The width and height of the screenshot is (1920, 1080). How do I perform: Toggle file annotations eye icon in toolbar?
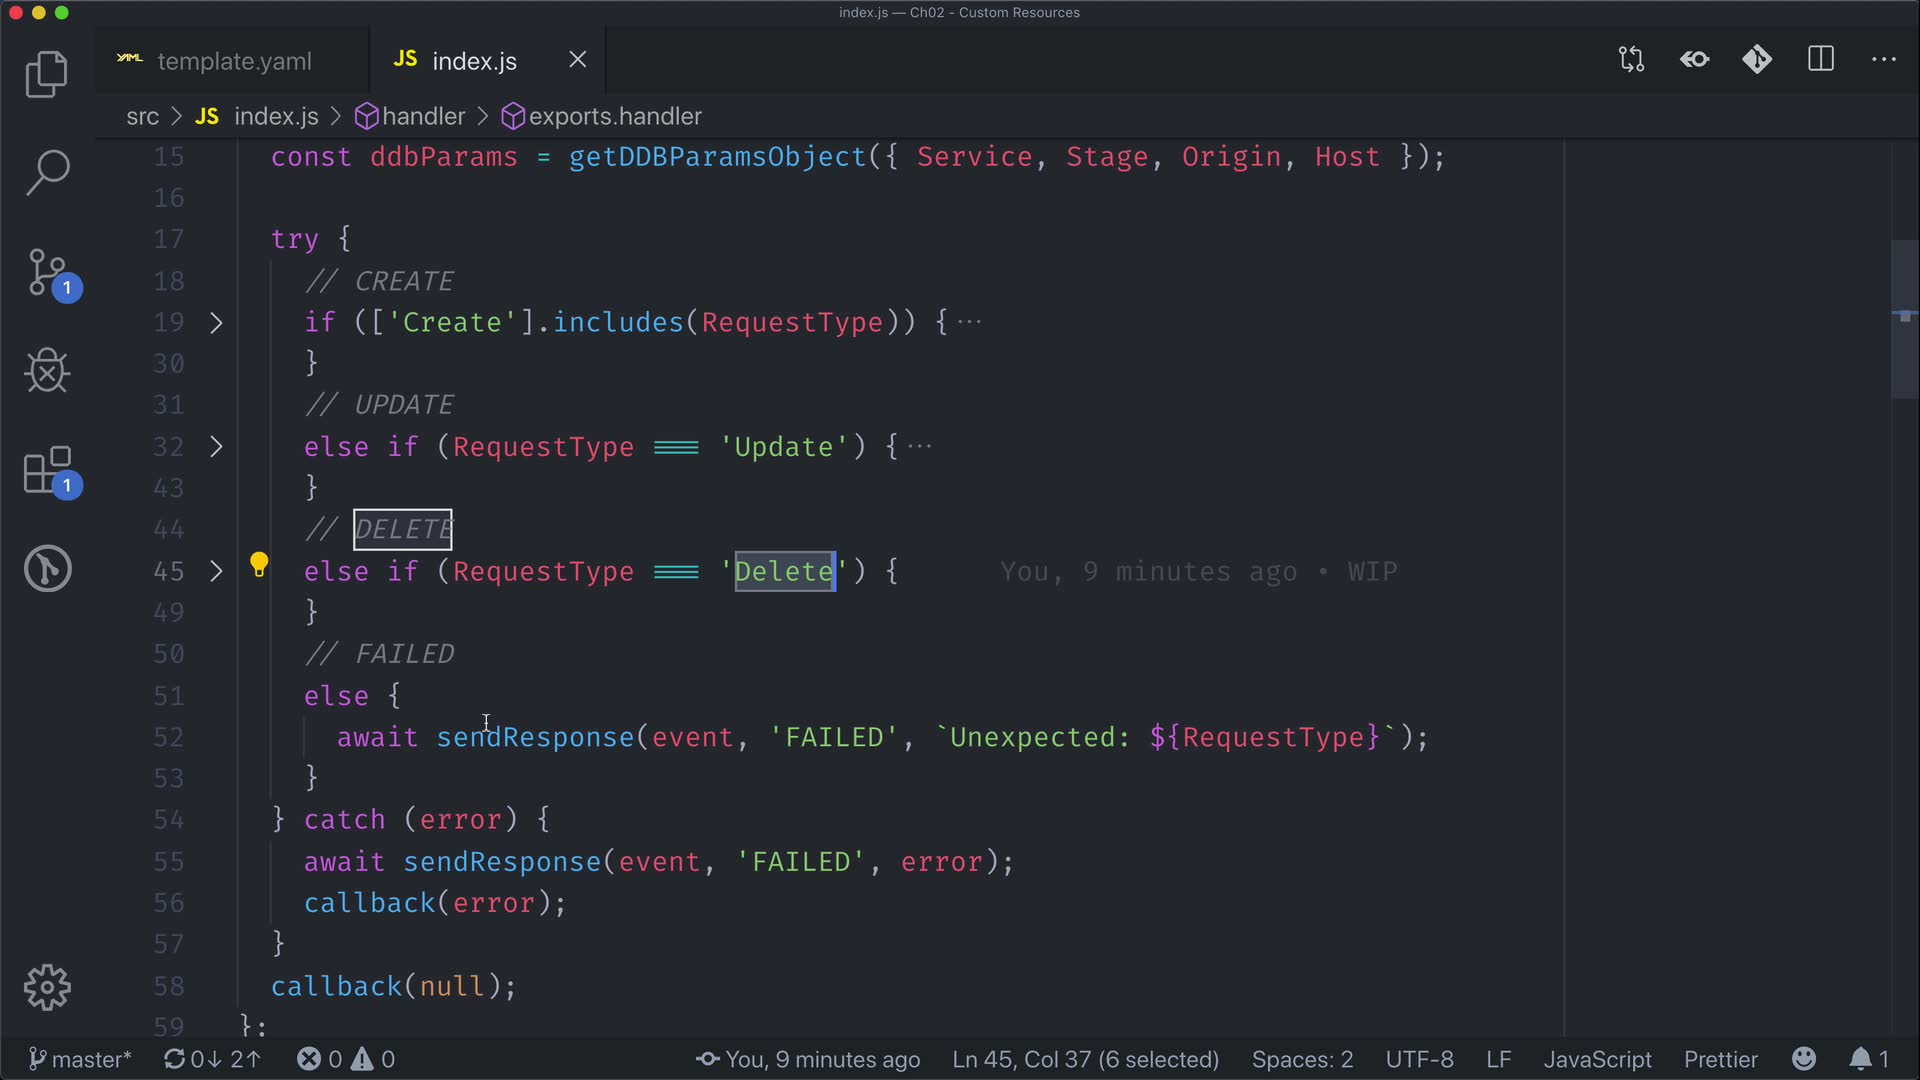tap(1694, 60)
